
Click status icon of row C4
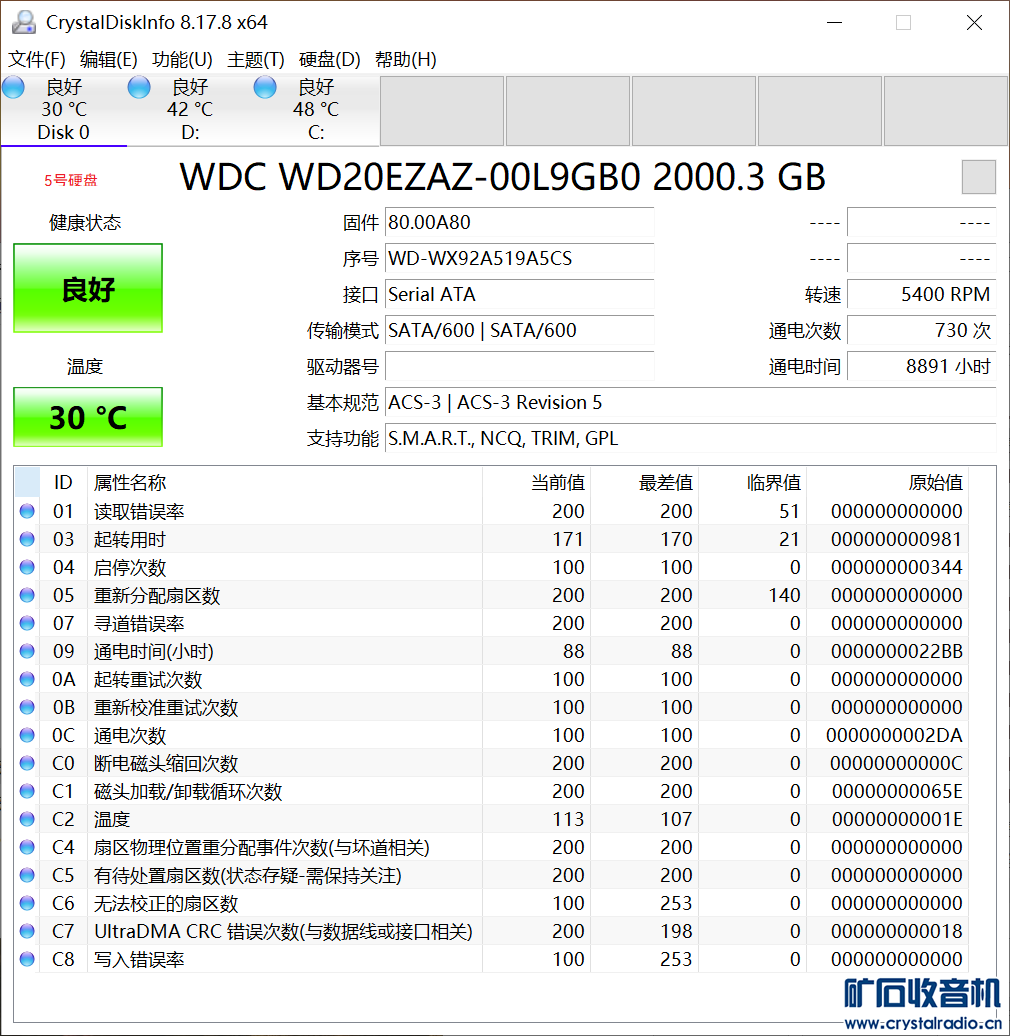(27, 847)
